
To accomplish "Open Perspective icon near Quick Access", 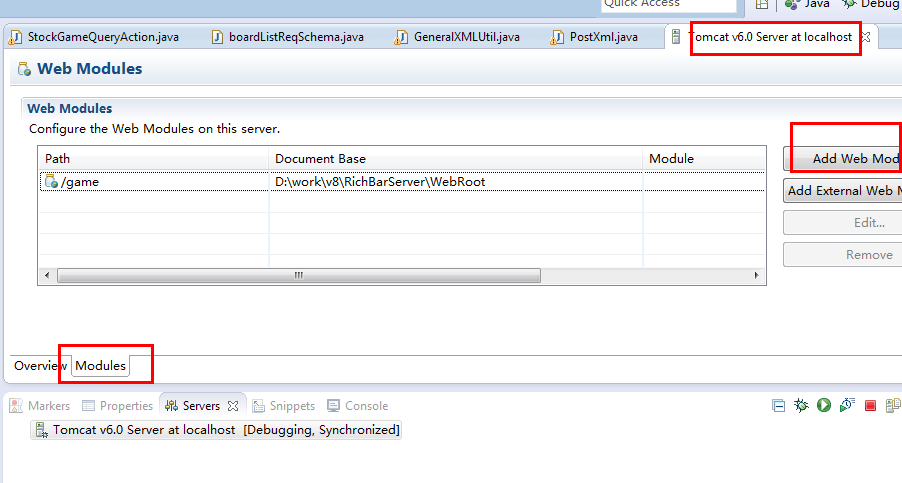I will (x=762, y=4).
